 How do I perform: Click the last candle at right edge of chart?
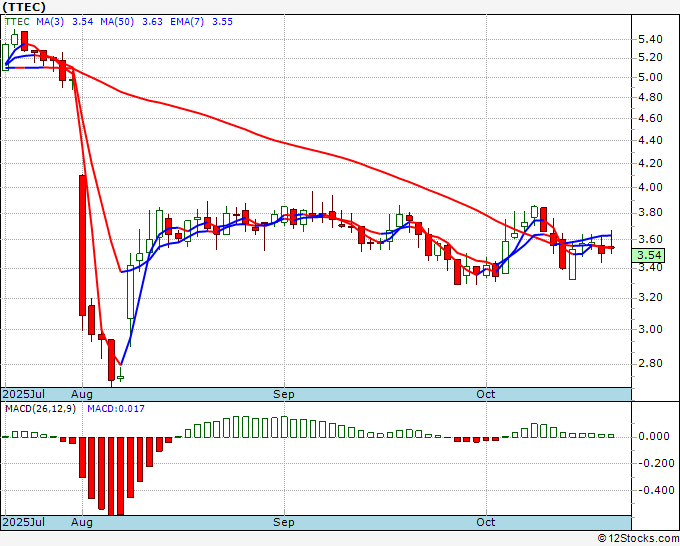click(x=611, y=248)
